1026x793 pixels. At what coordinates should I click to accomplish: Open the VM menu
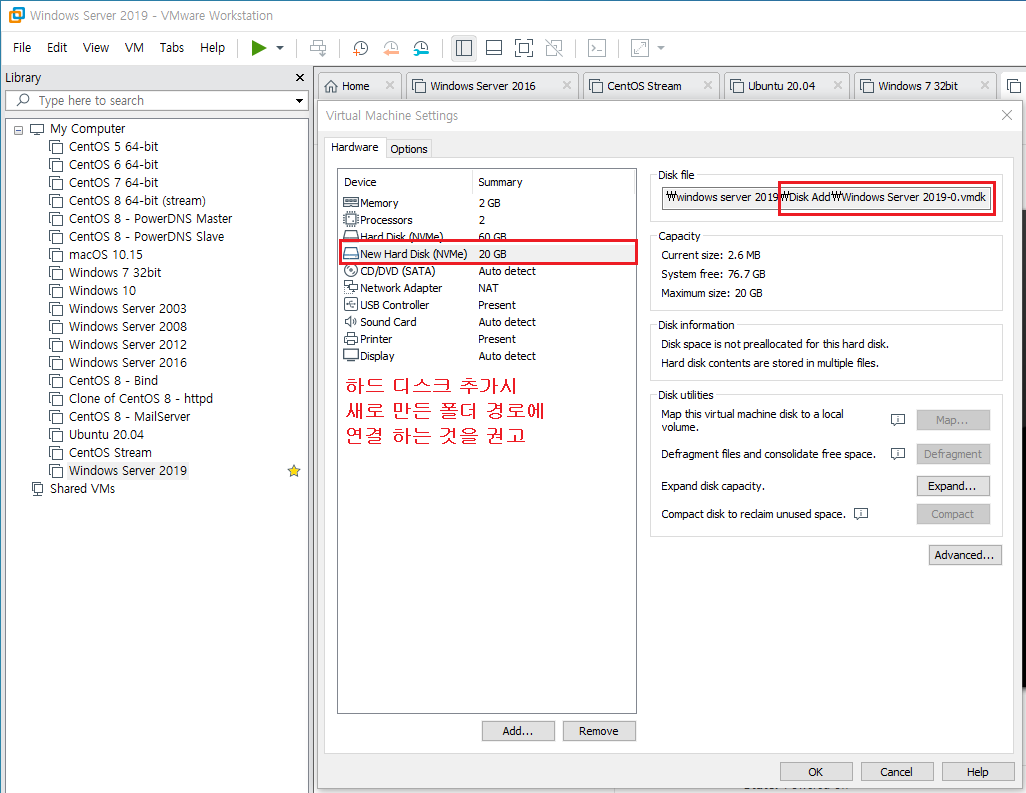134,48
